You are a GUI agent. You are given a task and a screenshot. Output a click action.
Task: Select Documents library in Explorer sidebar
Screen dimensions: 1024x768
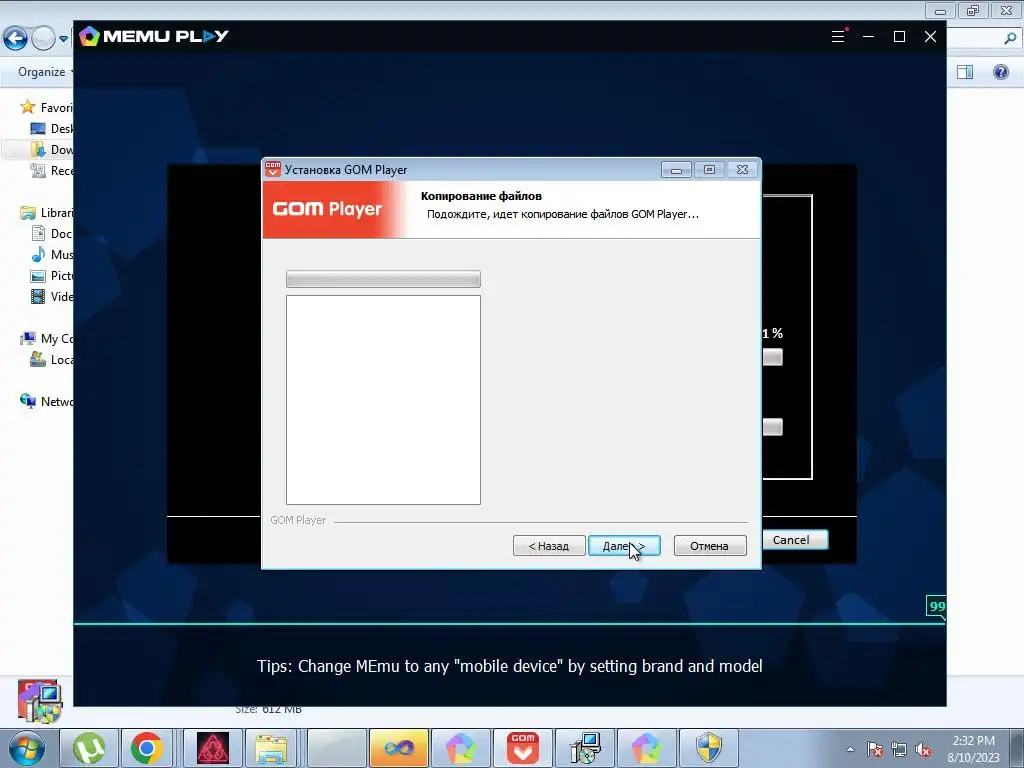point(52,234)
